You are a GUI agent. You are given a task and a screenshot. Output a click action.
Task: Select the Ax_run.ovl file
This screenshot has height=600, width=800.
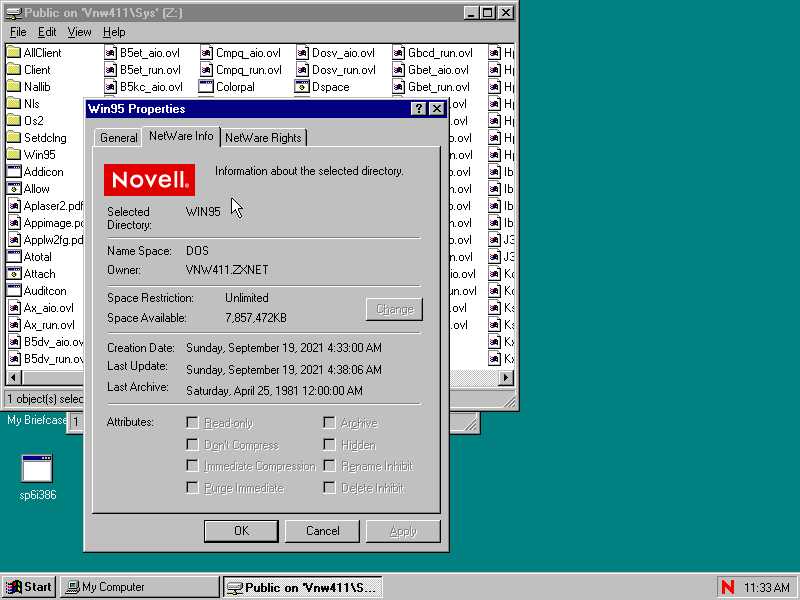point(42,325)
